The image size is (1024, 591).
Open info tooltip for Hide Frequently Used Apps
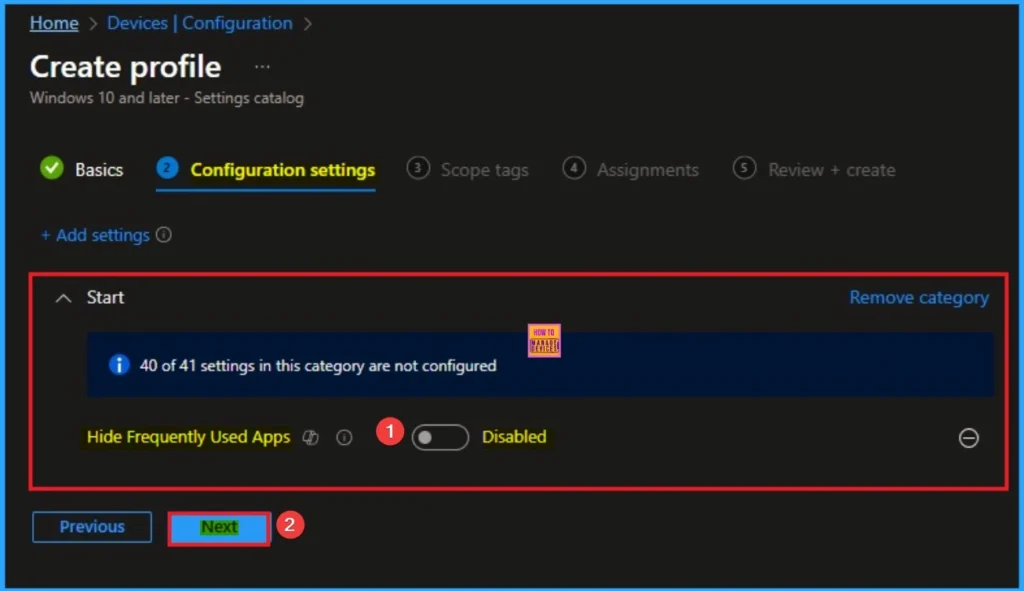344,438
